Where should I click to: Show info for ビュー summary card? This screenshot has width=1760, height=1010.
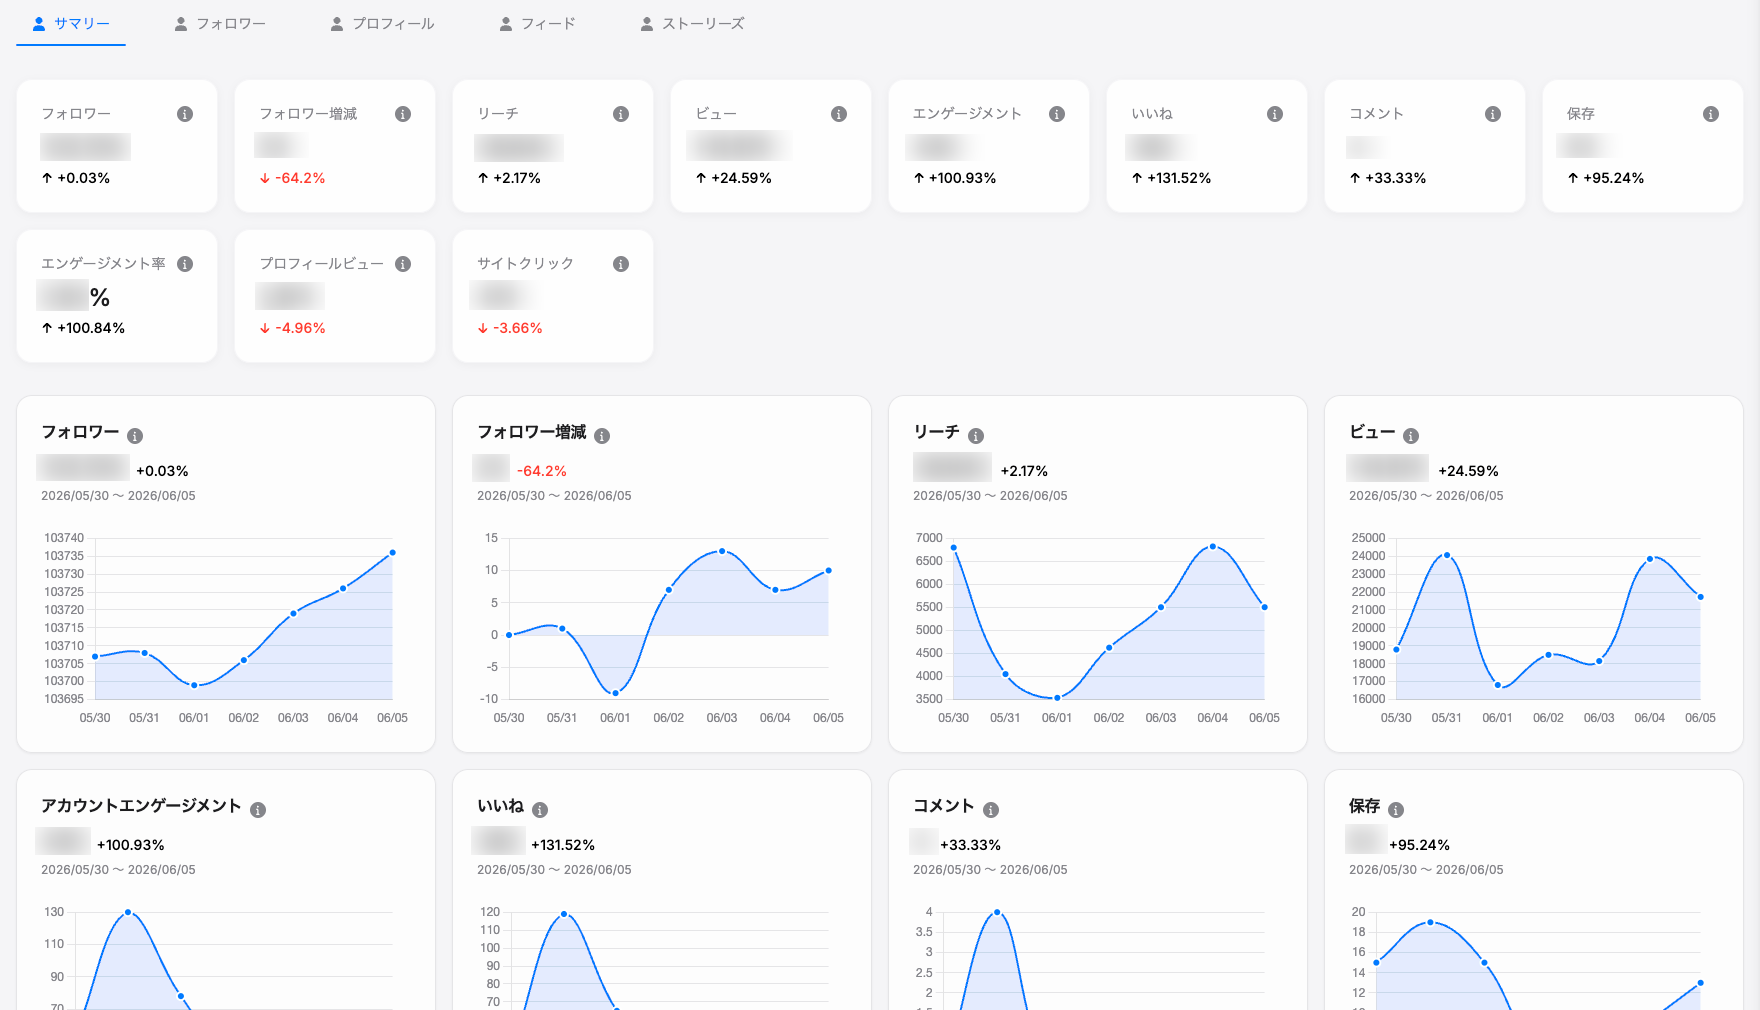click(839, 114)
